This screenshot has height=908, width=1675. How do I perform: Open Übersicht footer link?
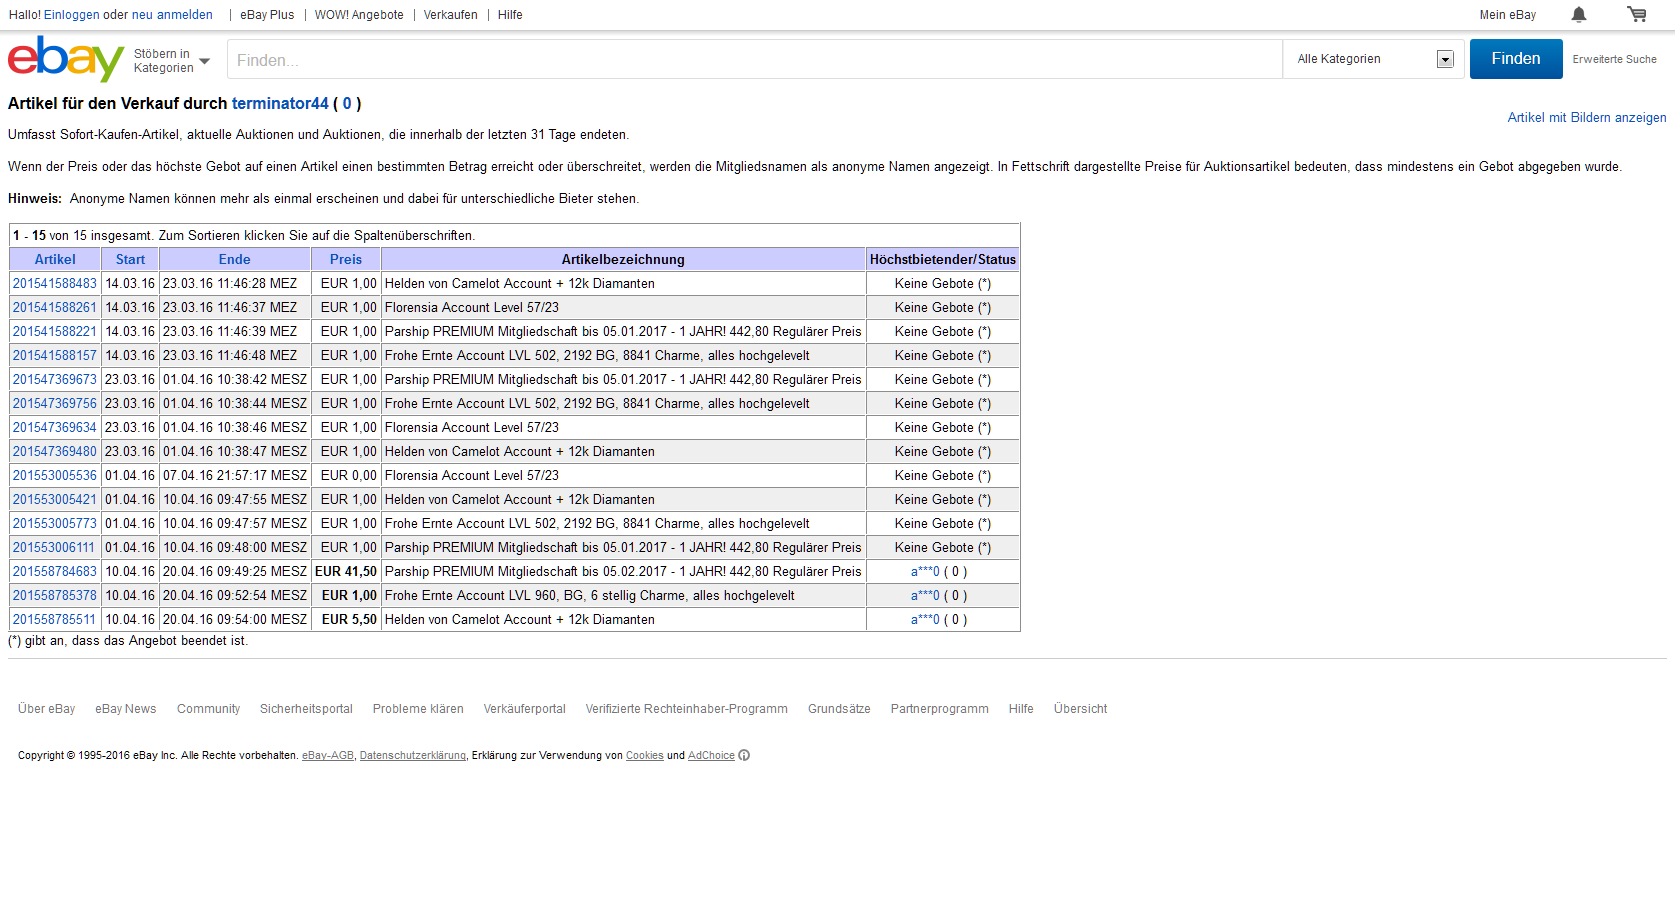1081,709
